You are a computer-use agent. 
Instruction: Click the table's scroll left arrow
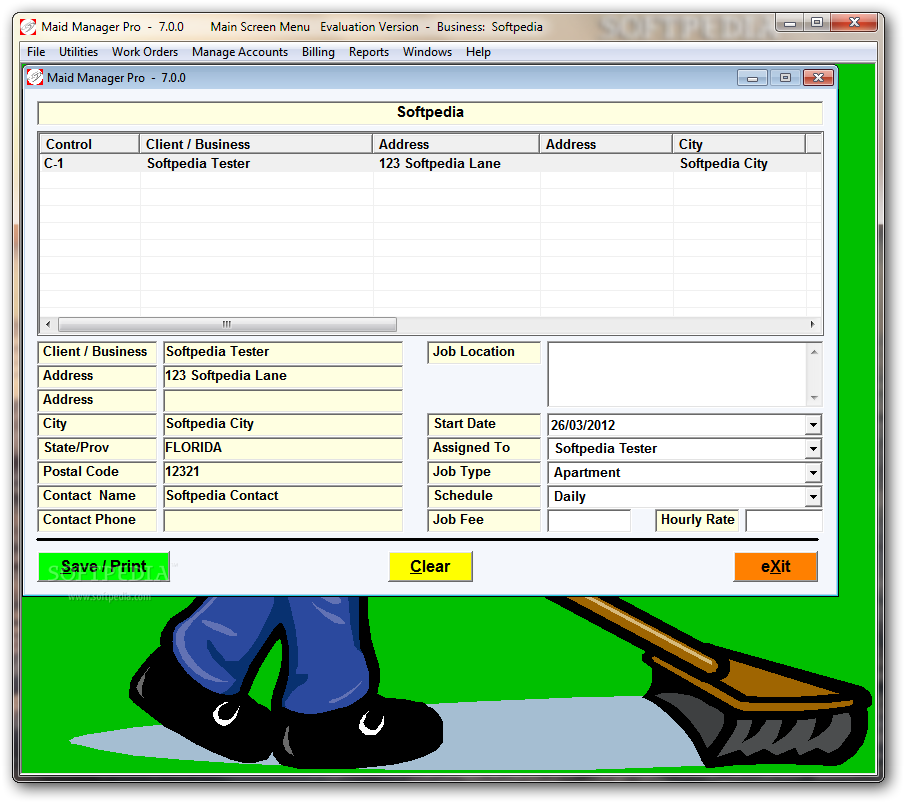pyautogui.click(x=48, y=324)
